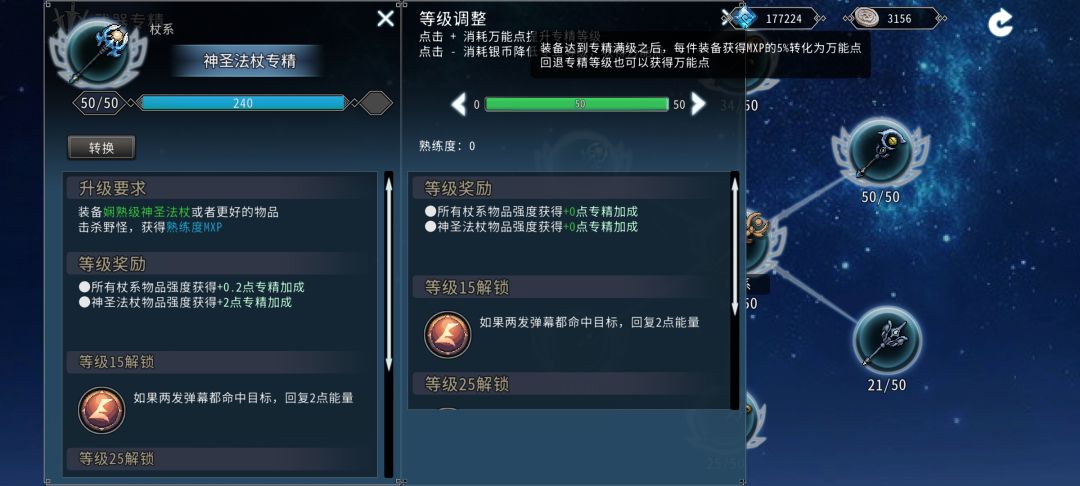Click the blue 240 mastery progress bar
Image resolution: width=1080 pixels, height=486 pixels.
click(243, 103)
